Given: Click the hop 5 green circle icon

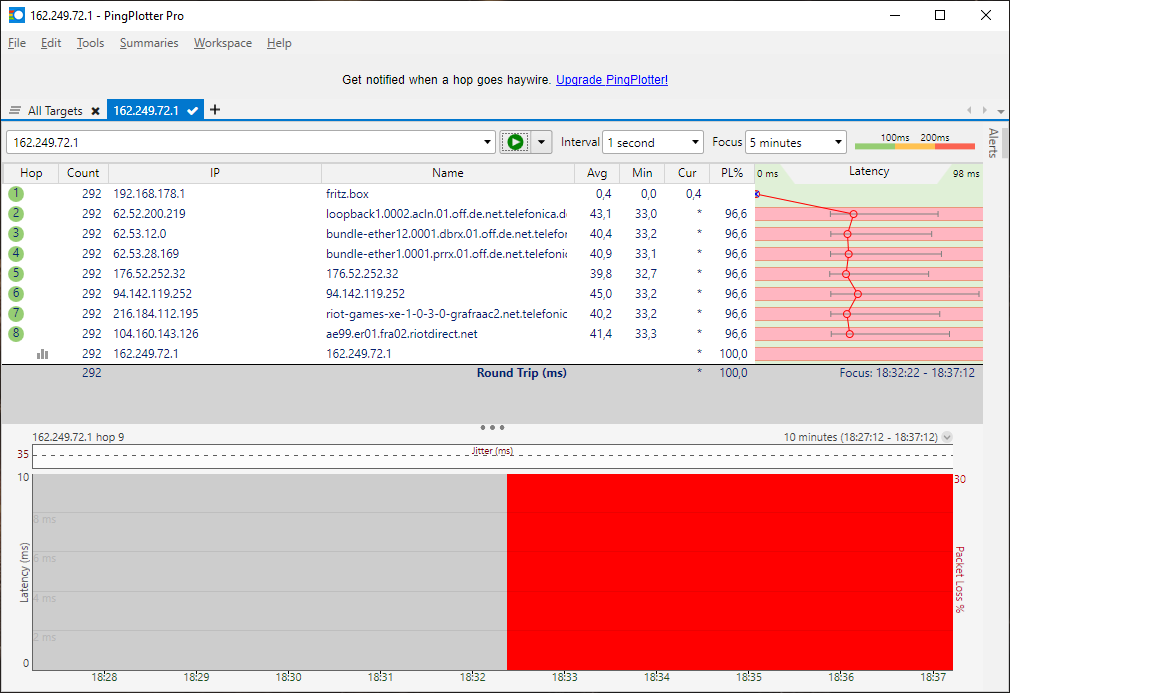Looking at the screenshot, I should 15,273.
